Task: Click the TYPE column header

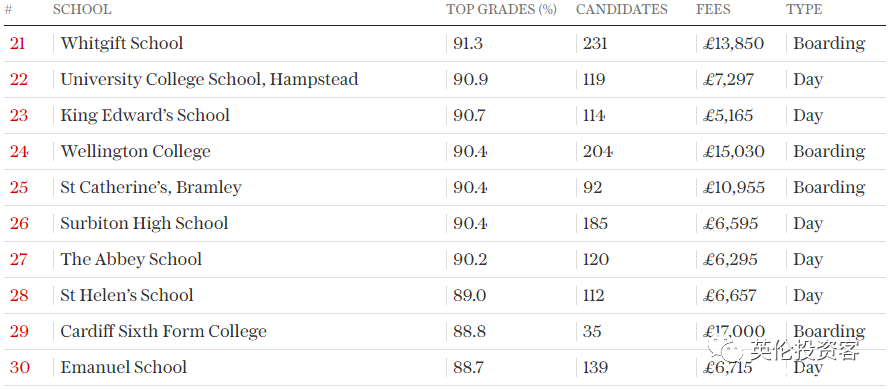Action: (804, 10)
